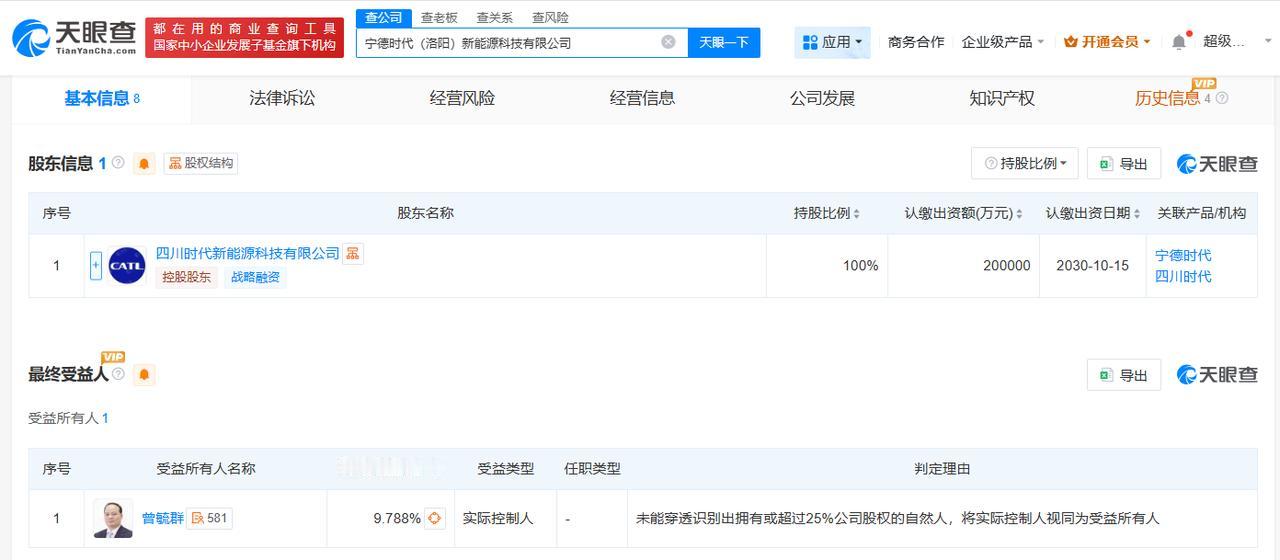Sort by 认缴出资日期 column header
The width and height of the screenshot is (1280, 560).
tap(1093, 213)
